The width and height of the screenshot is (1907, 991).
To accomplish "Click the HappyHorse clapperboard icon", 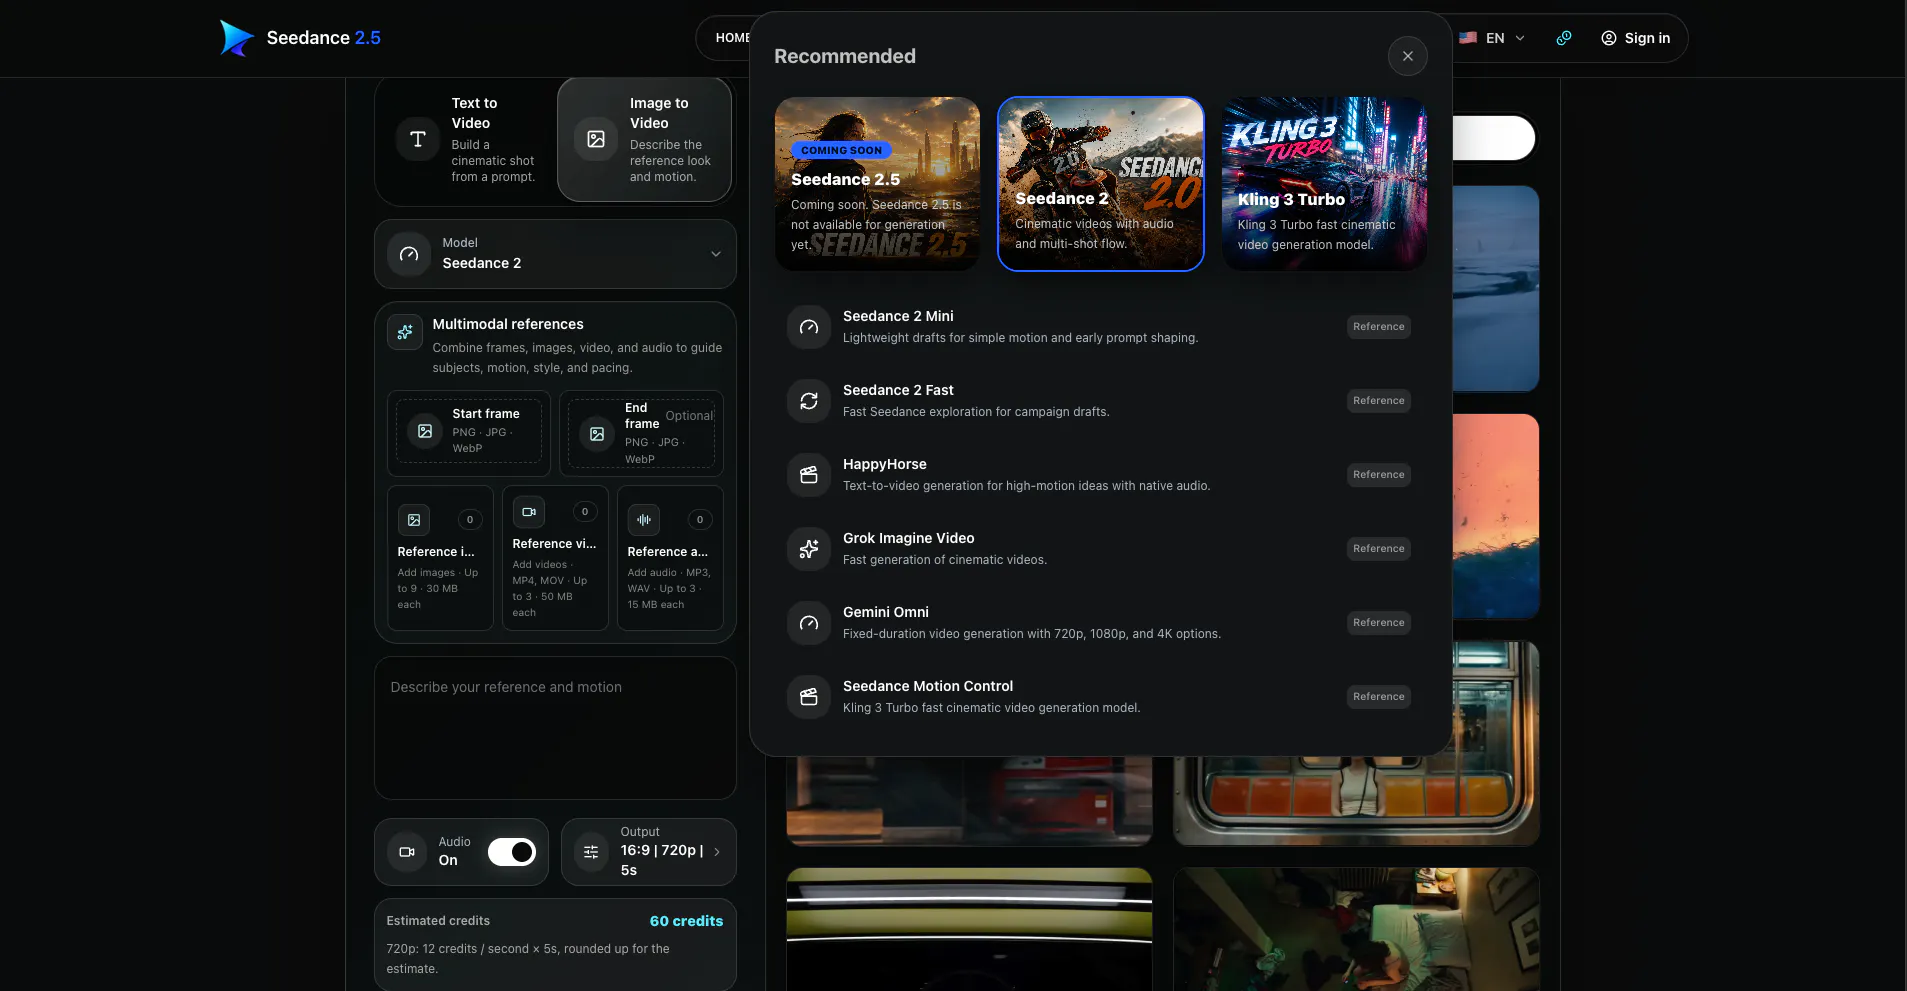I will tap(809, 475).
